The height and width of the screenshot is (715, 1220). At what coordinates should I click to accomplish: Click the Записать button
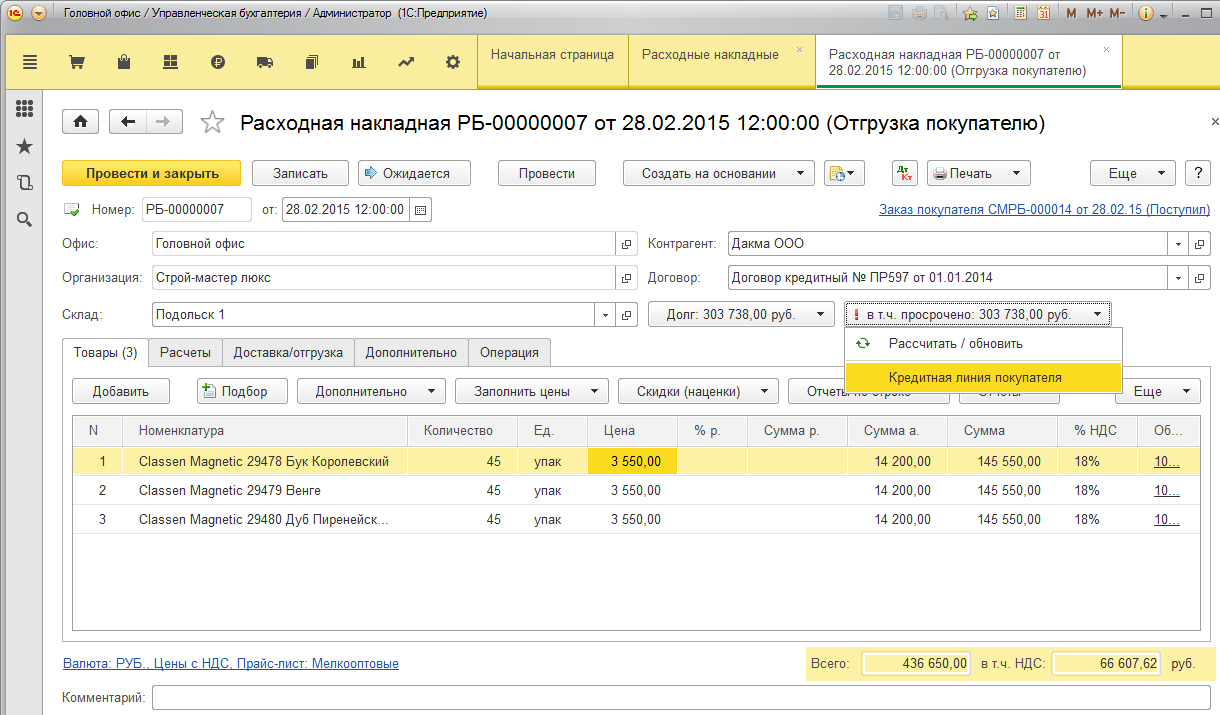click(300, 173)
